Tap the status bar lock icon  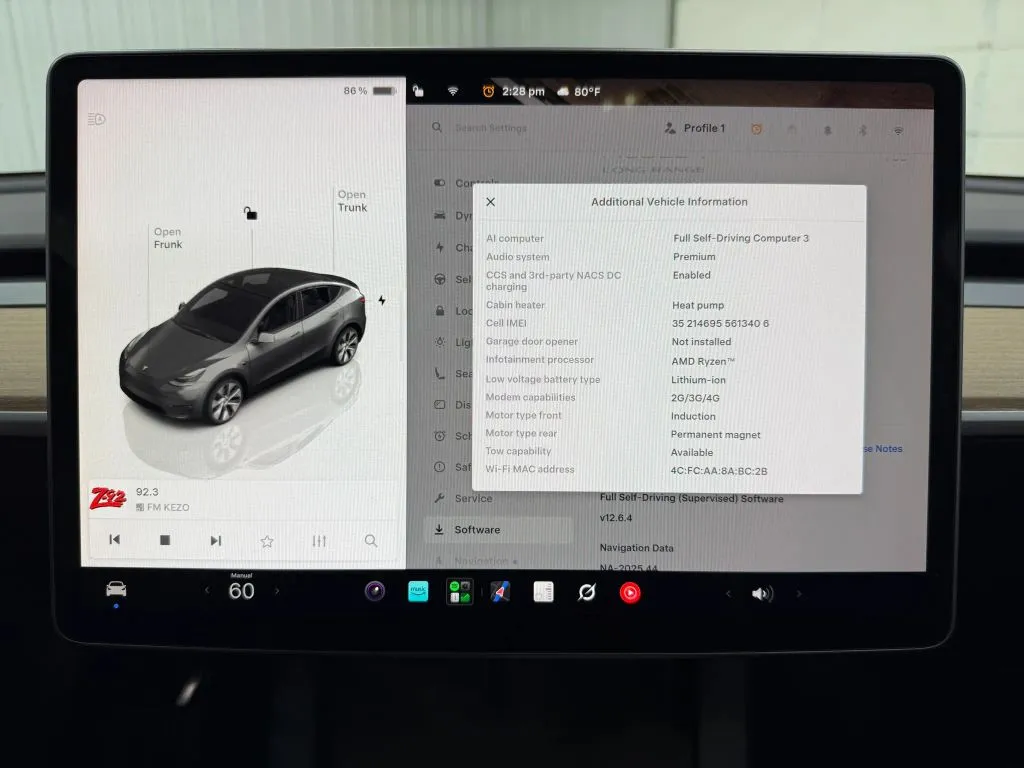(418, 91)
